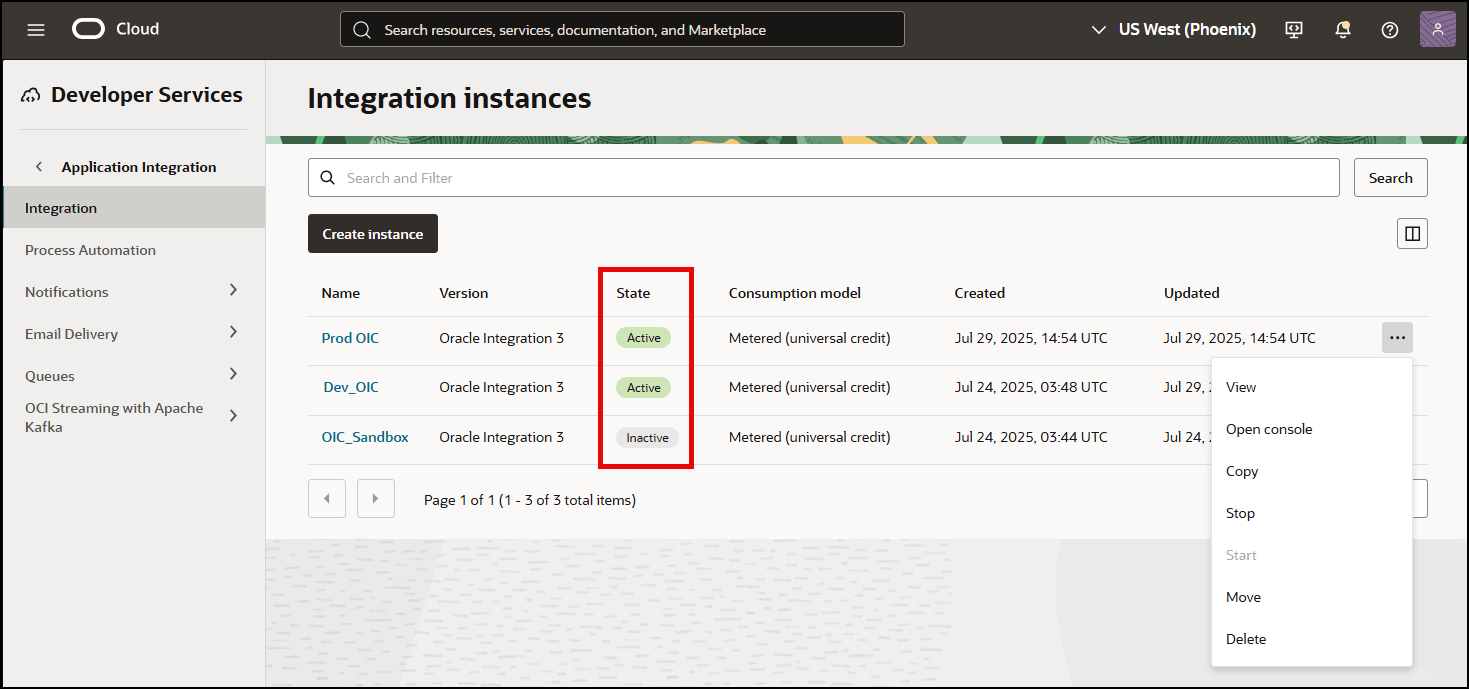Click the Search button
The image size is (1469, 689).
pyautogui.click(x=1390, y=177)
